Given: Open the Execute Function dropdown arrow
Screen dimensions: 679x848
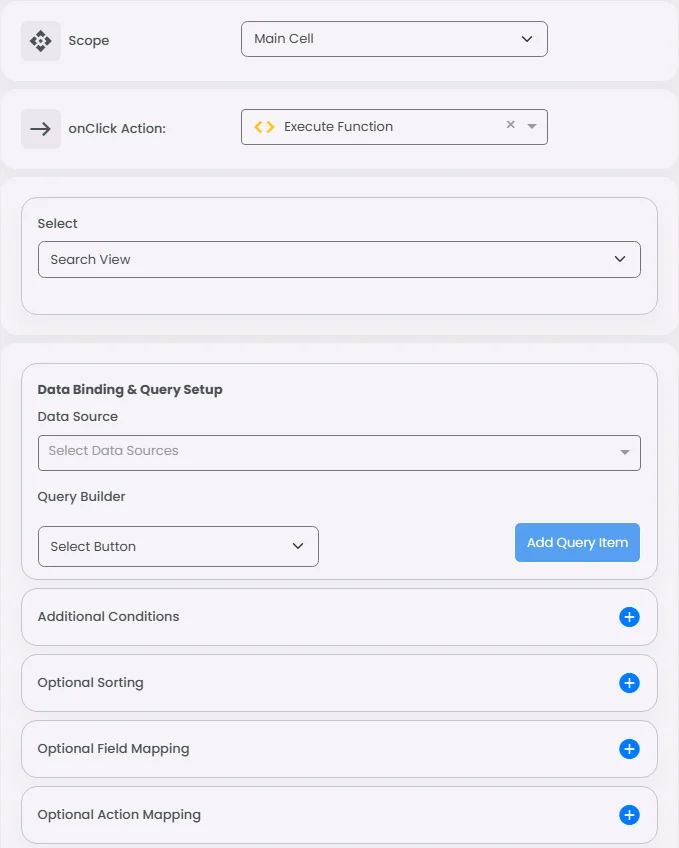Looking at the screenshot, I should click(532, 126).
